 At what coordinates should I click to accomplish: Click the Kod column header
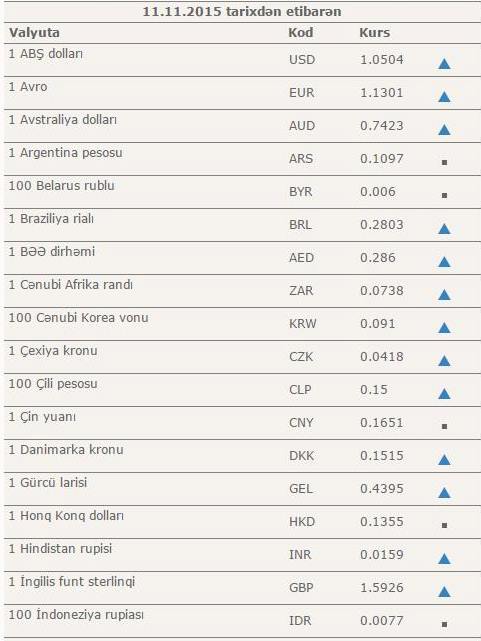click(301, 33)
